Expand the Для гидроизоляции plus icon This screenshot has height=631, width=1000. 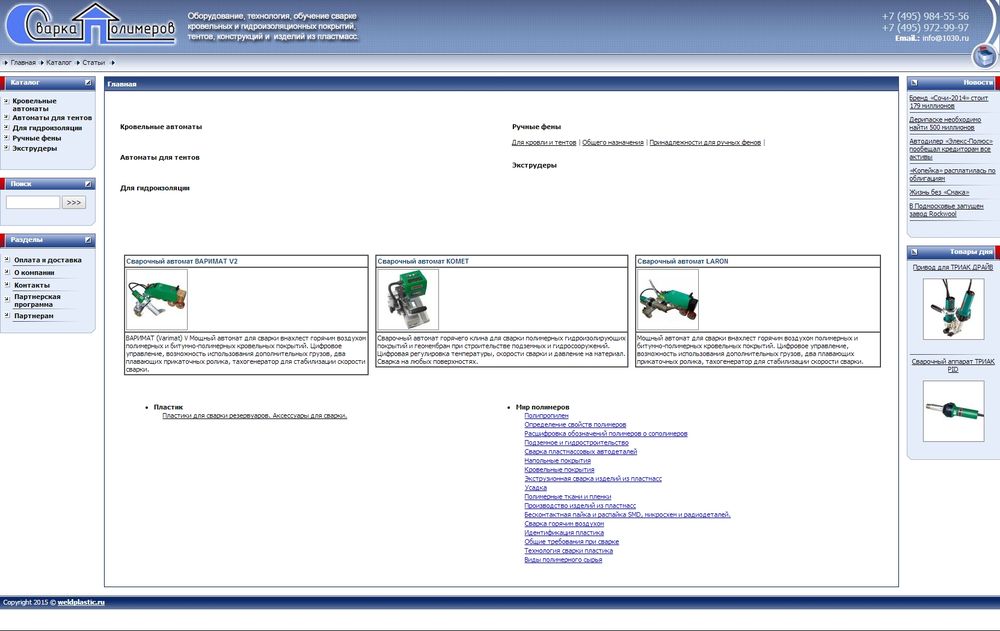(6, 128)
